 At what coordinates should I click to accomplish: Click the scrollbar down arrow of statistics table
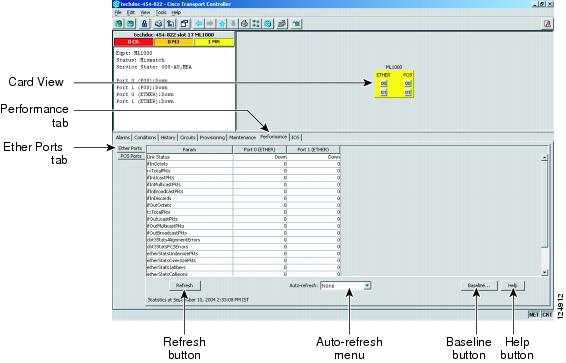pyautogui.click(x=545, y=272)
